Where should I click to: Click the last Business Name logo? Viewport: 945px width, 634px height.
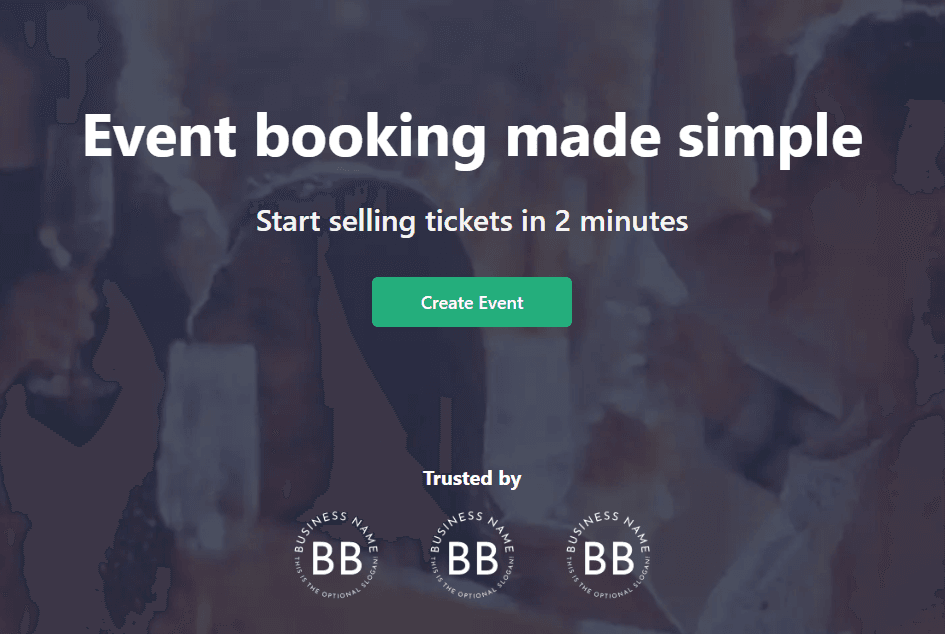(608, 554)
